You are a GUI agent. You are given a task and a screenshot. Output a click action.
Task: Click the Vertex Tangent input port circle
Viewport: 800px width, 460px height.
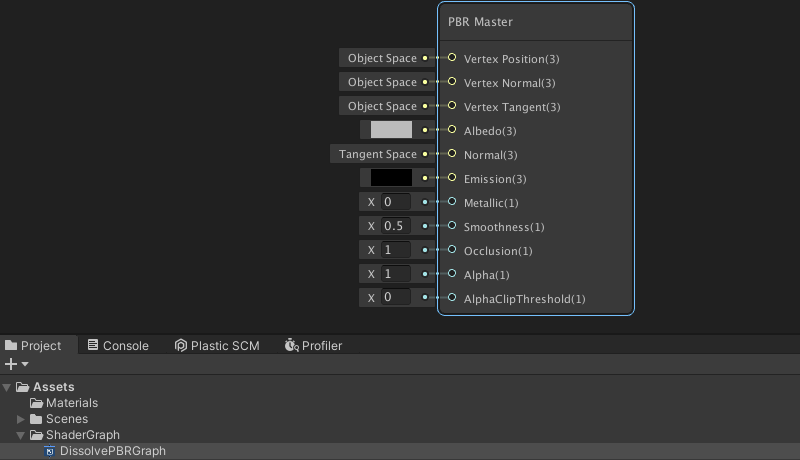coord(452,106)
